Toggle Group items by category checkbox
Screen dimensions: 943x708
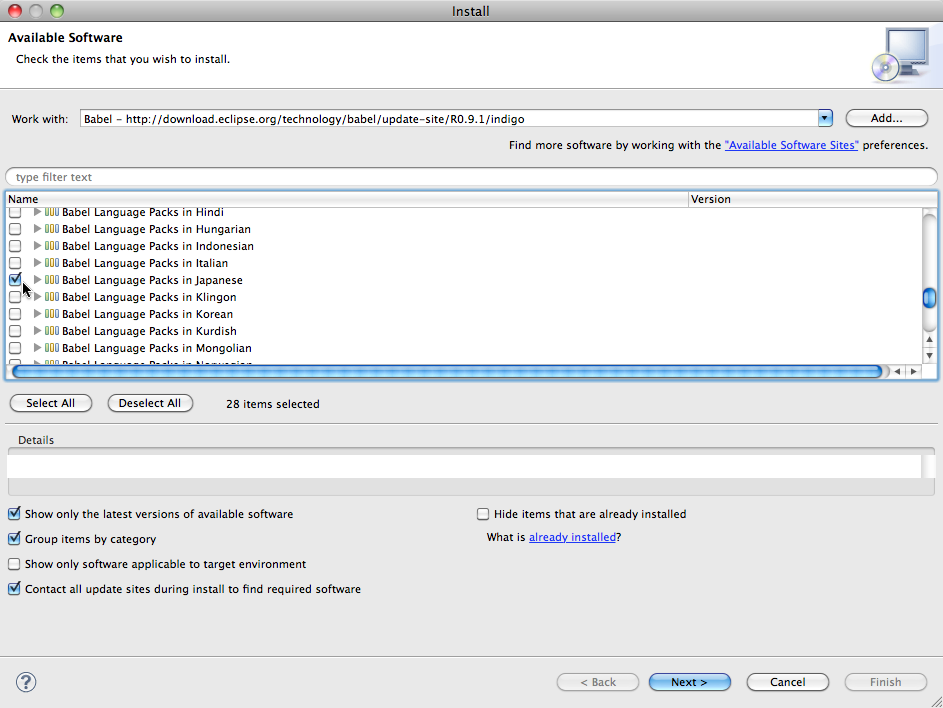pos(14,539)
